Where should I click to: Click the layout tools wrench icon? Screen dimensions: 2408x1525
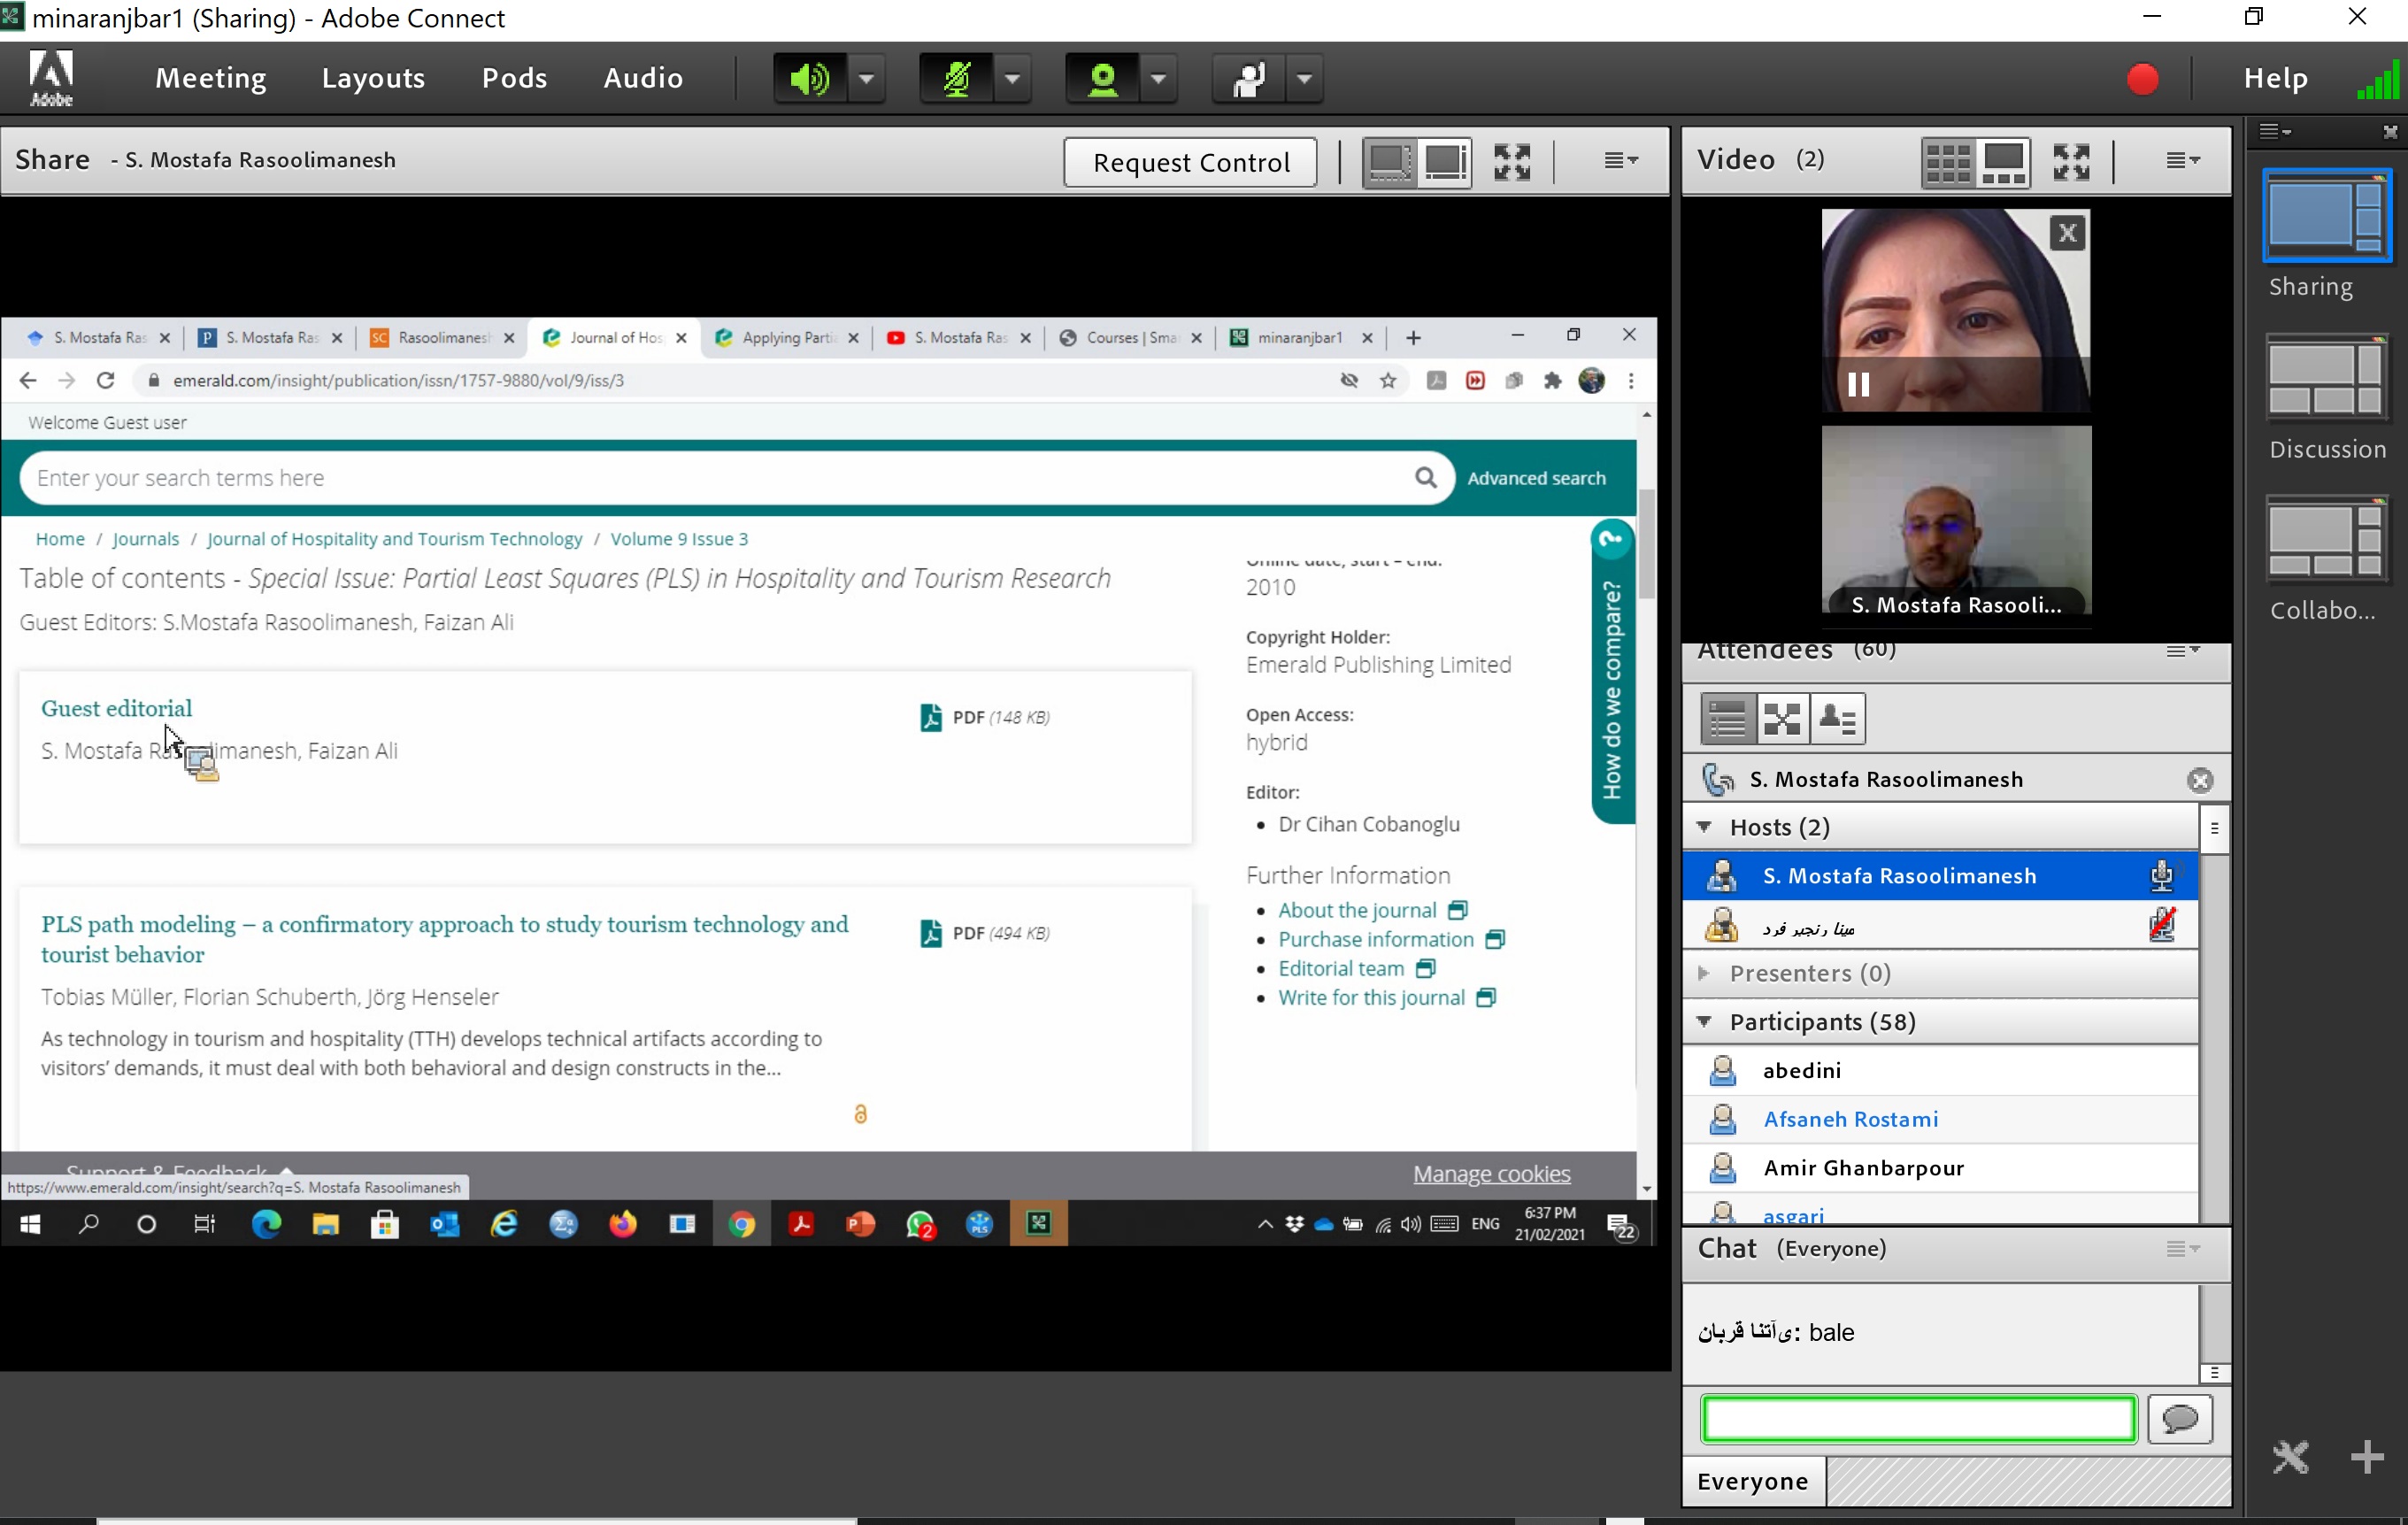[2291, 1457]
